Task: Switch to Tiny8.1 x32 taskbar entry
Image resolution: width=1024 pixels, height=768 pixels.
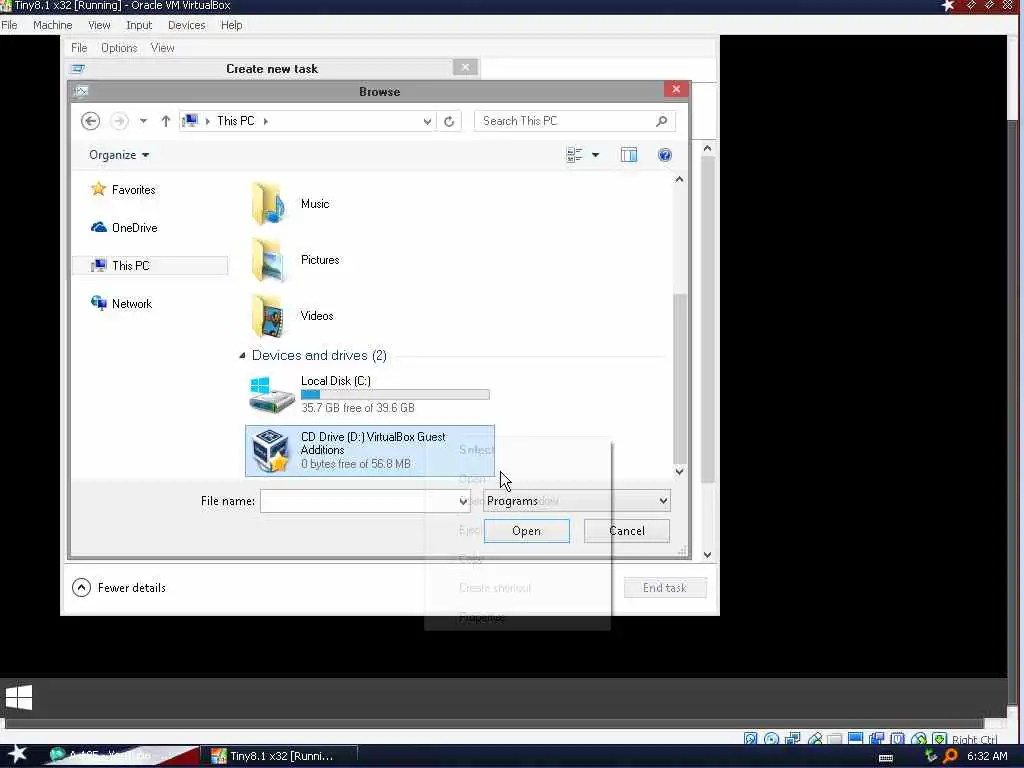Action: click(x=278, y=756)
